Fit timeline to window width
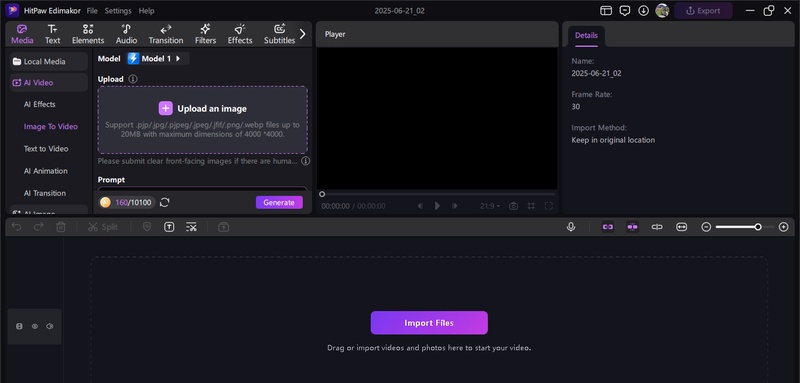The image size is (800, 383). point(682,227)
